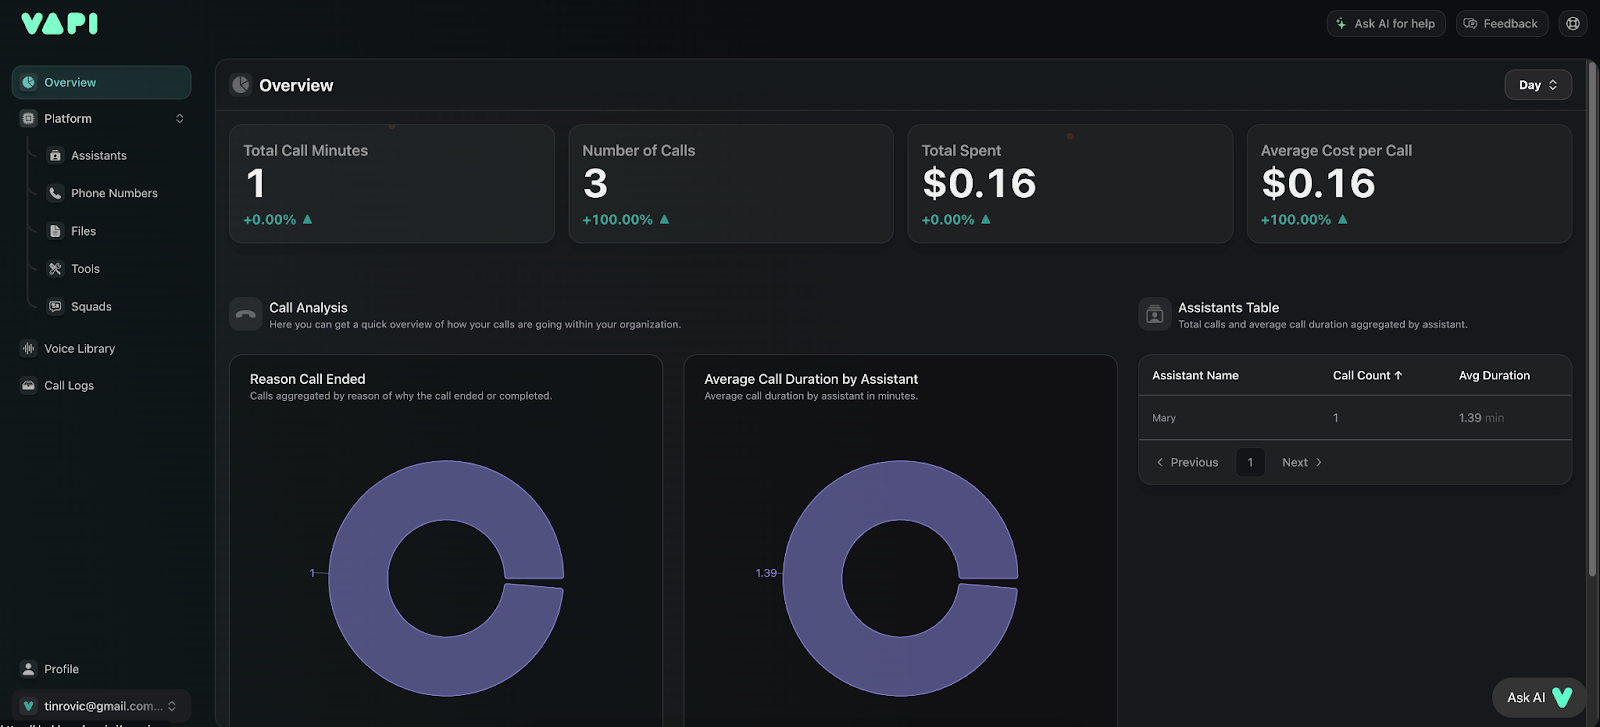Click the Platform grid icon in sidebar

click(29, 118)
